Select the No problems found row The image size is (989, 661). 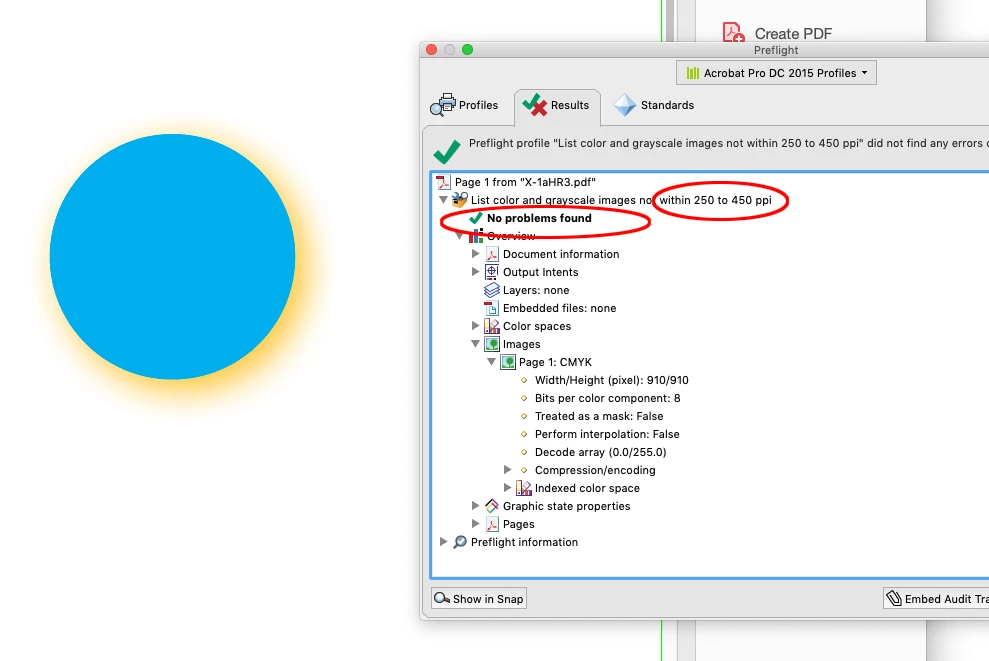(530, 218)
